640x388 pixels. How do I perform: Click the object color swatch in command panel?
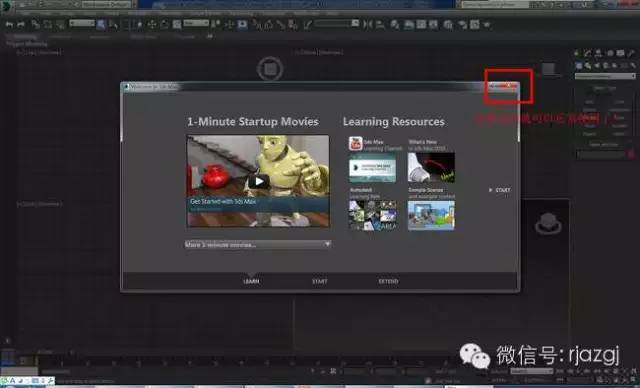(631, 155)
